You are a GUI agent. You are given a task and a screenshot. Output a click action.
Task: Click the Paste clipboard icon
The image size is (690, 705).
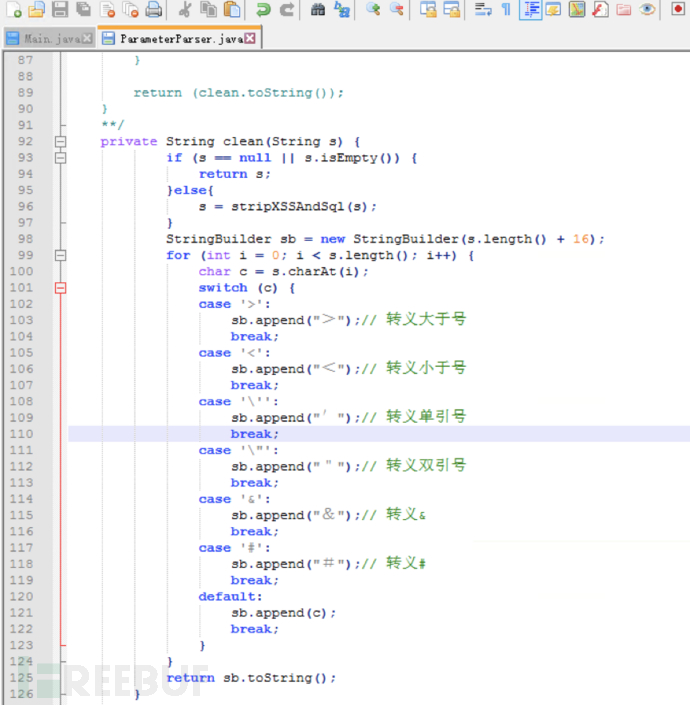[x=232, y=10]
